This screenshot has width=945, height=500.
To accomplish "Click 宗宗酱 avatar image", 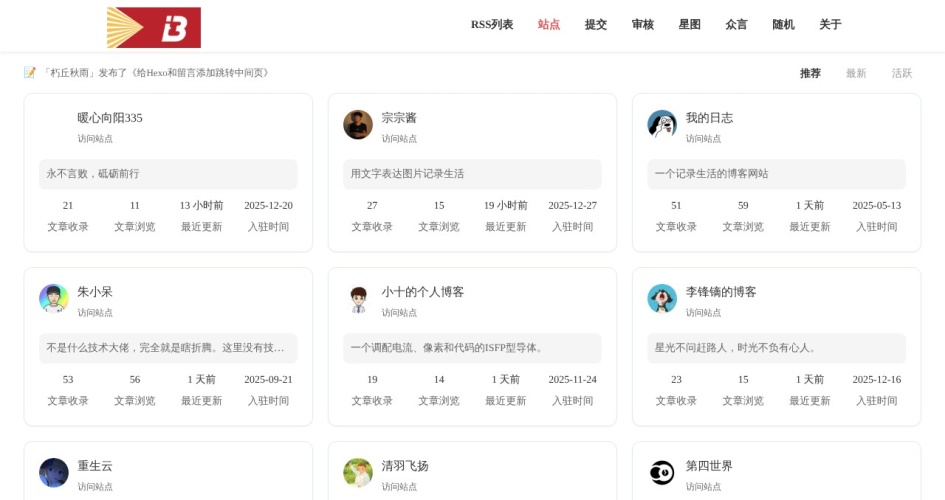I will (x=358, y=125).
